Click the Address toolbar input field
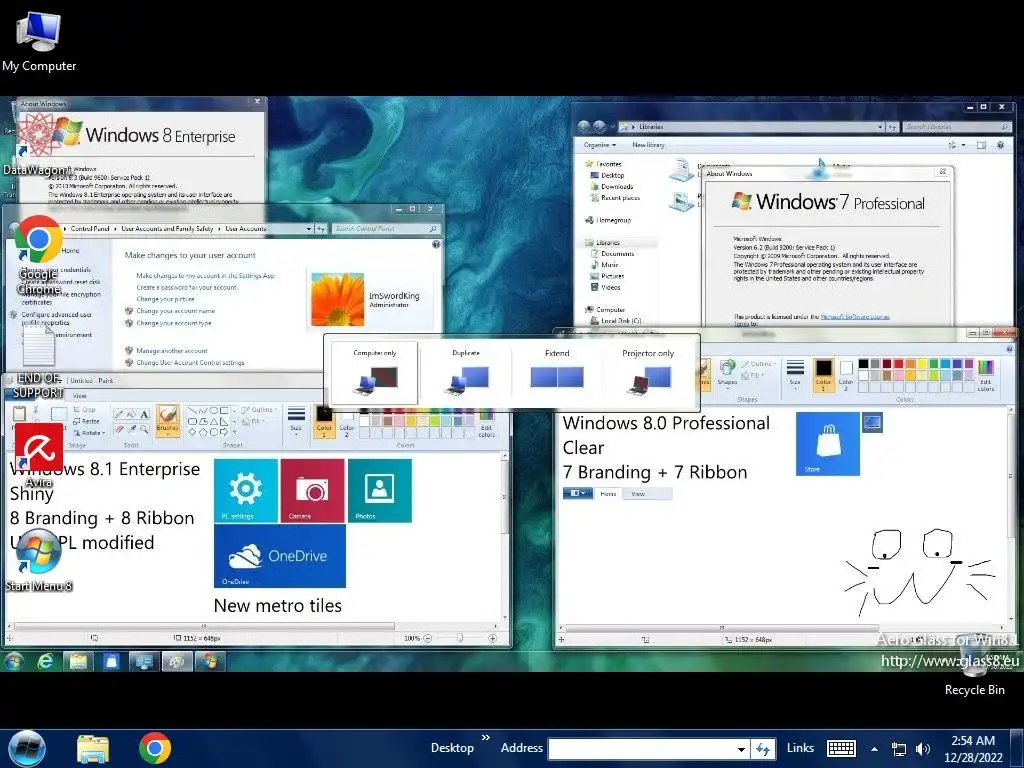 [642, 749]
